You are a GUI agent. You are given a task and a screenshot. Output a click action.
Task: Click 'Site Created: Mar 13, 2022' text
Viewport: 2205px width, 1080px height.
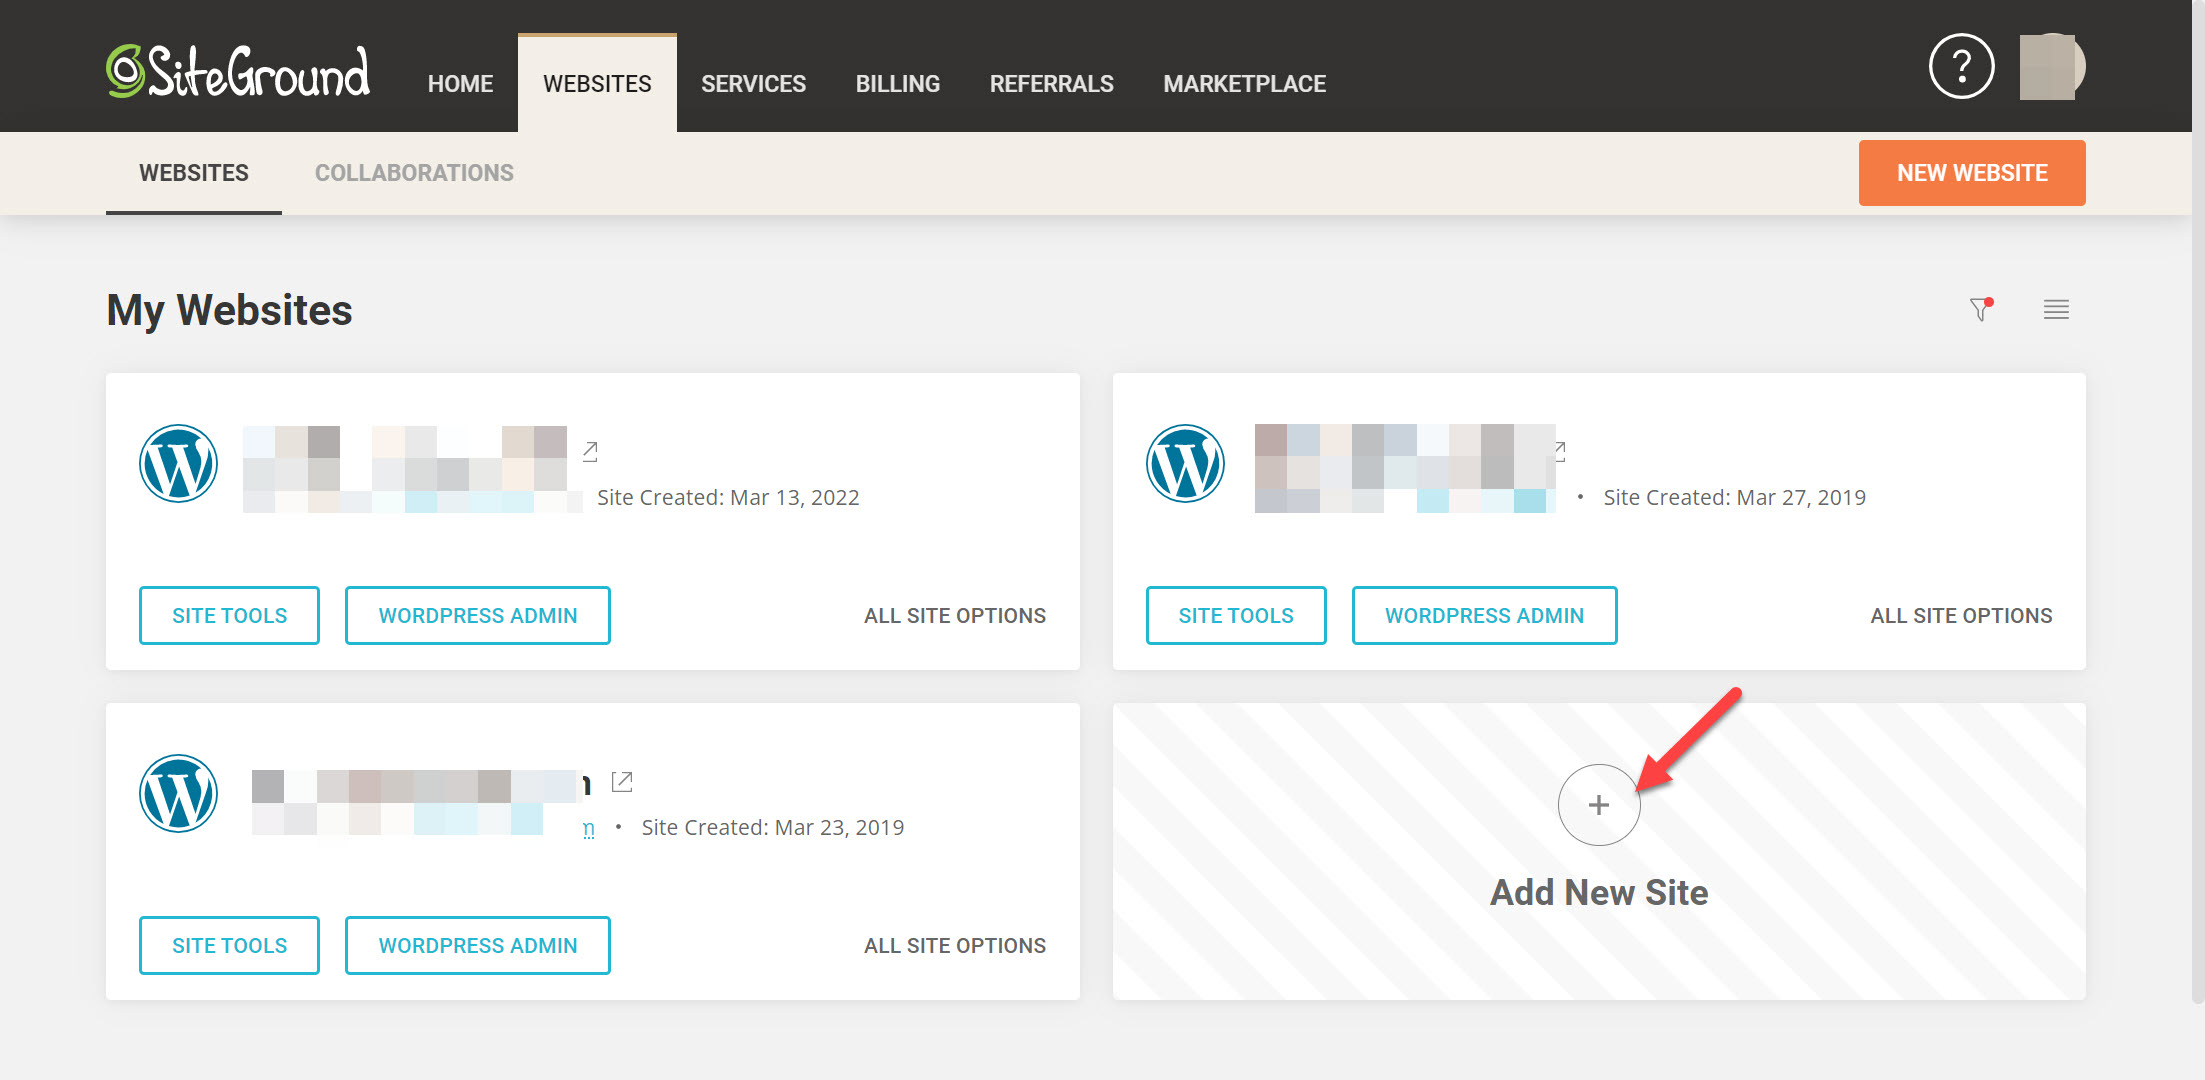pyautogui.click(x=728, y=497)
